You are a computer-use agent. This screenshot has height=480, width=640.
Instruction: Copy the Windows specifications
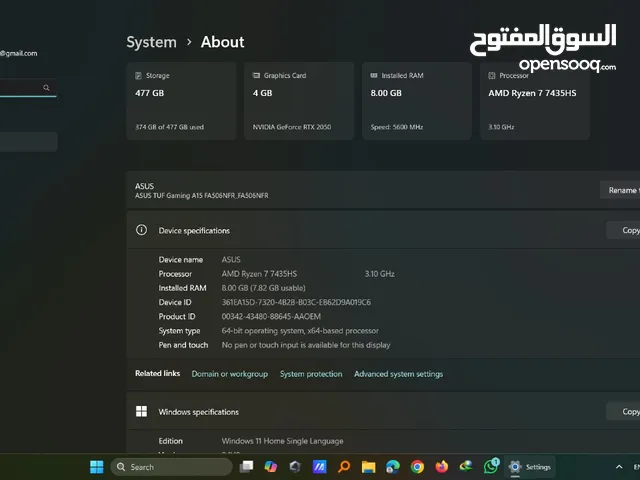coord(623,411)
